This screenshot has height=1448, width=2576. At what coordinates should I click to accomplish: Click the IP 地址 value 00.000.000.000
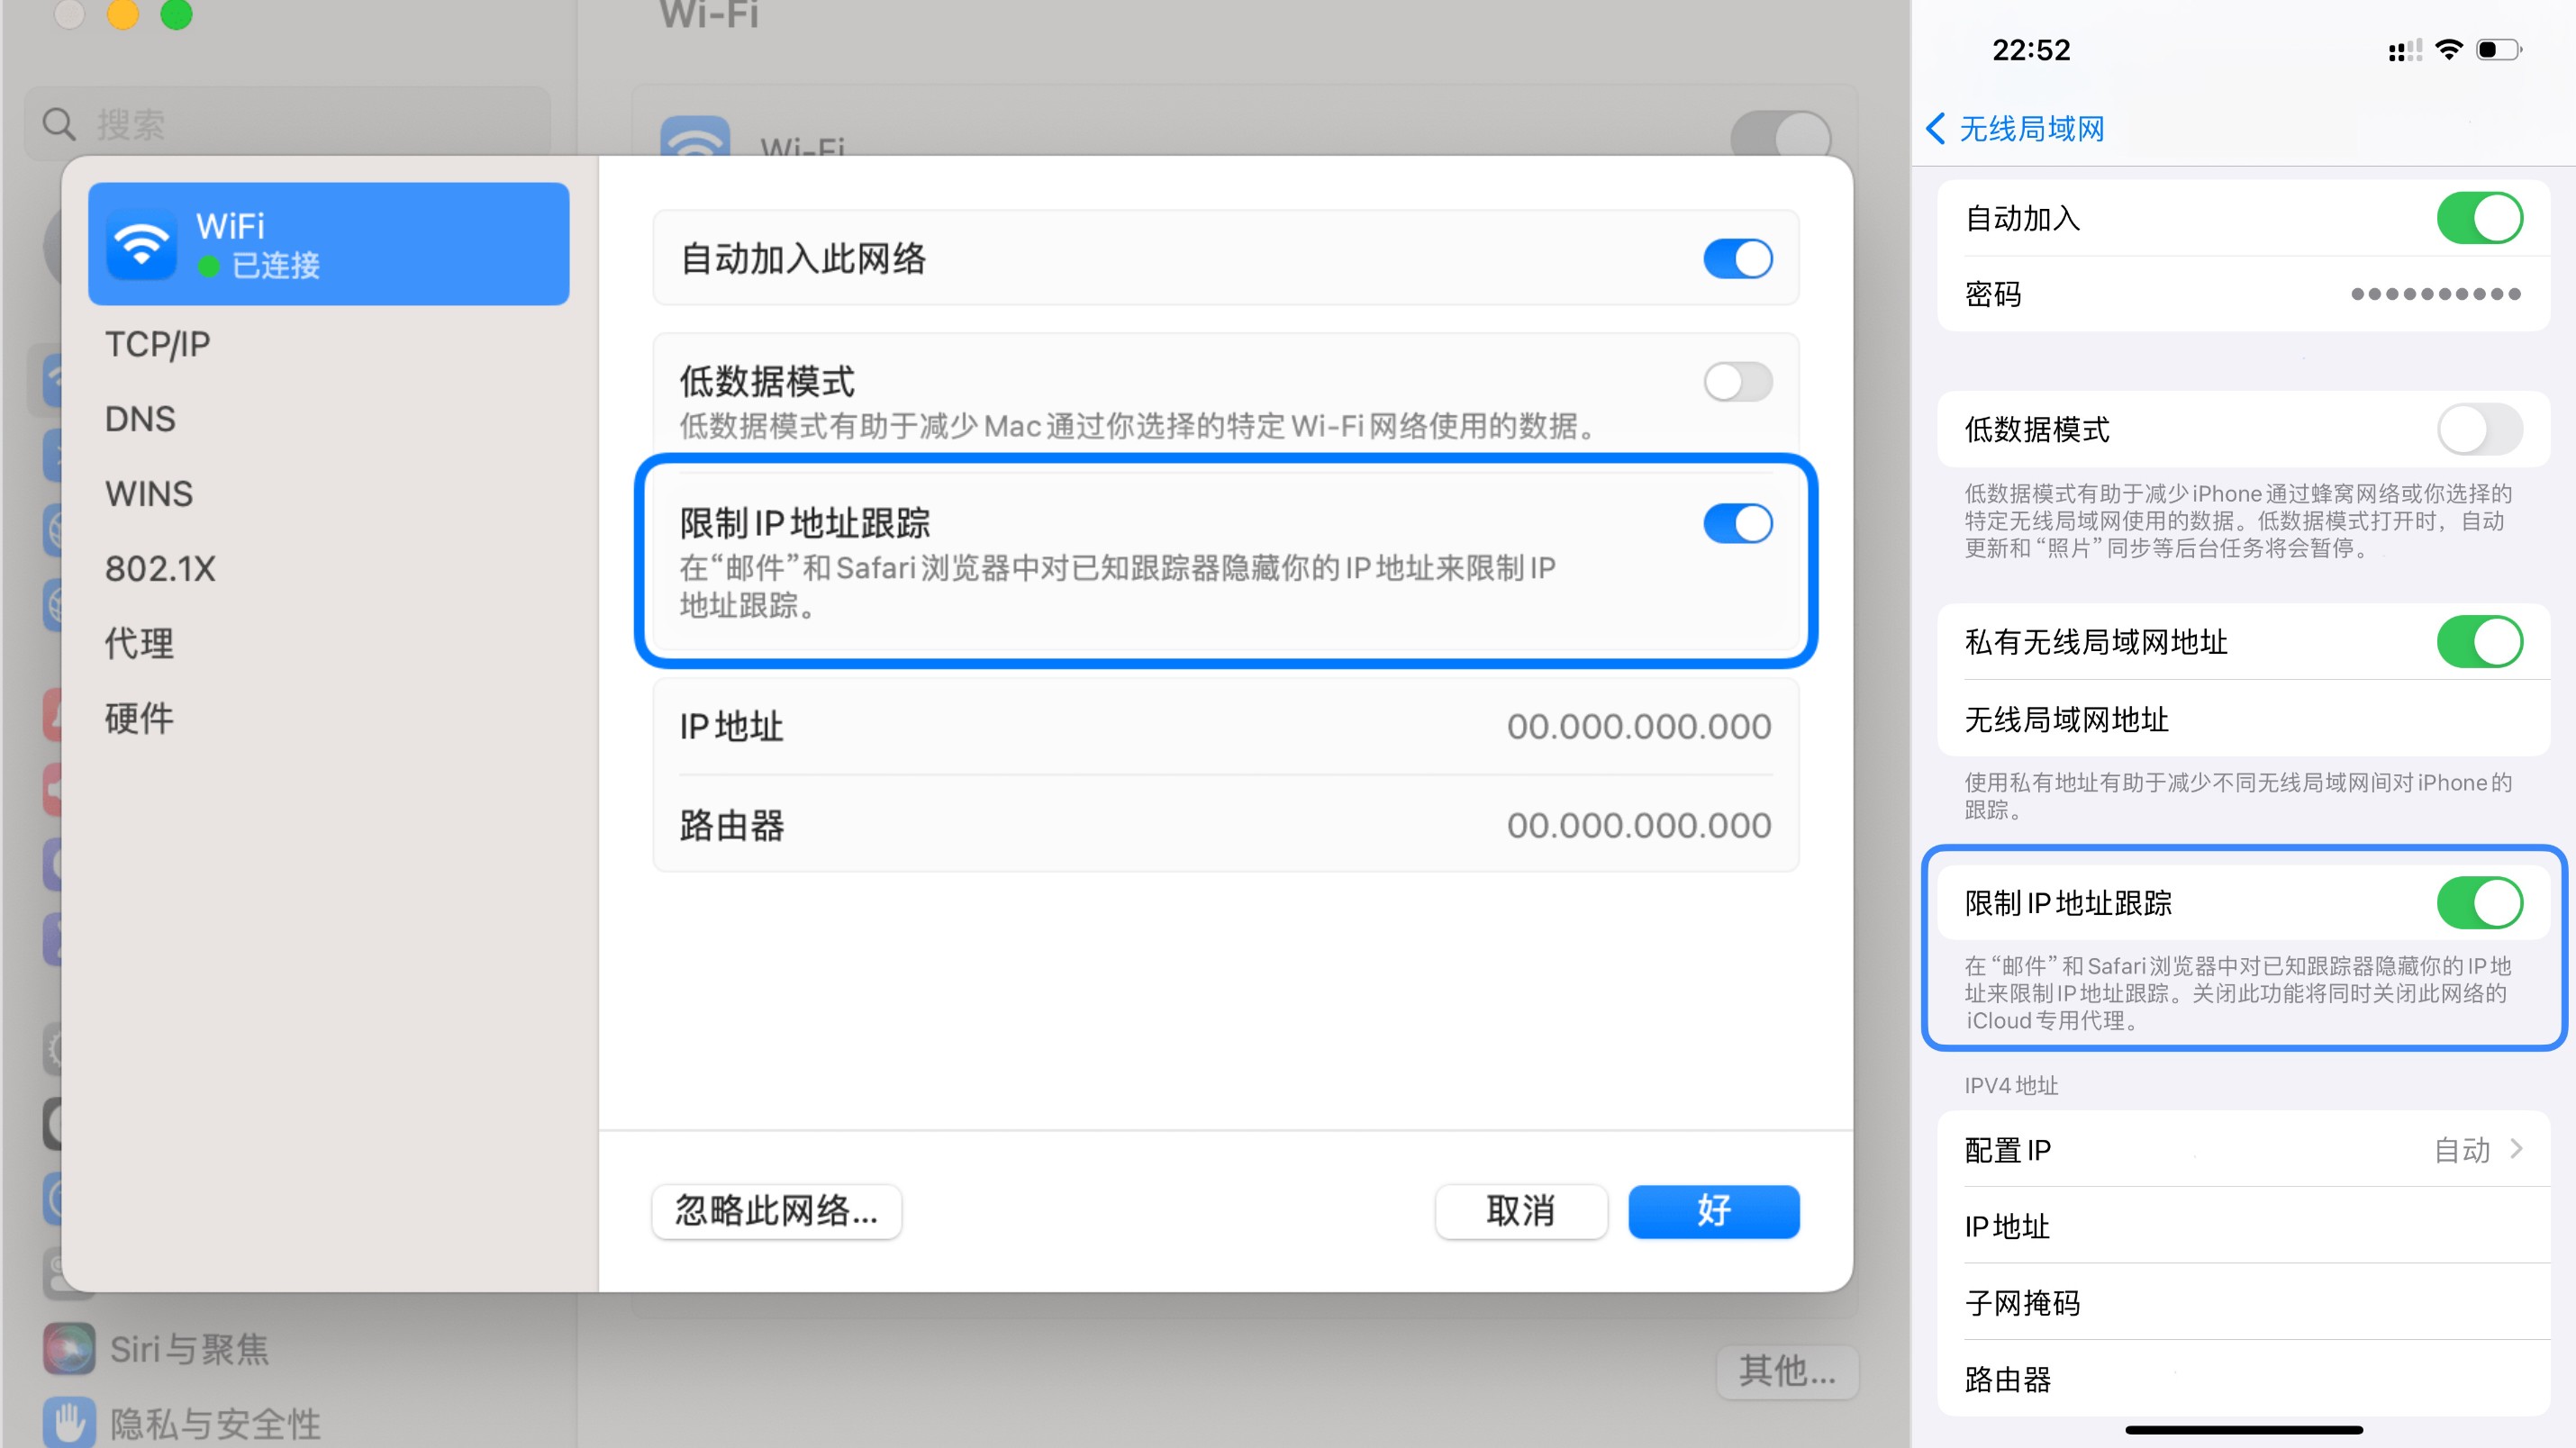pyautogui.click(x=1639, y=726)
